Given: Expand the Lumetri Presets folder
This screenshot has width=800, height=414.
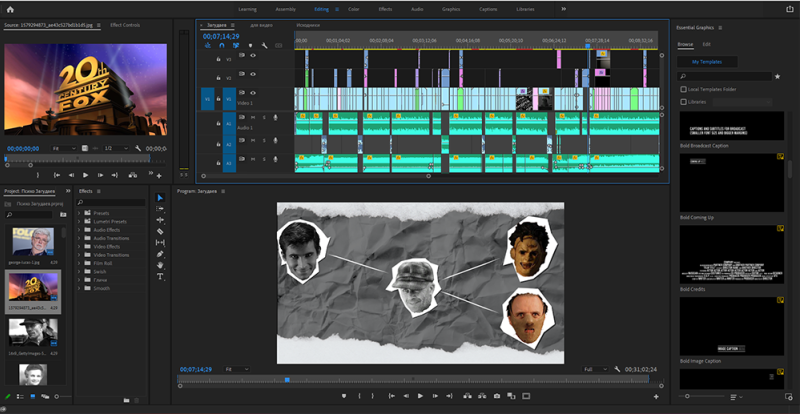Looking at the screenshot, I should [79, 222].
